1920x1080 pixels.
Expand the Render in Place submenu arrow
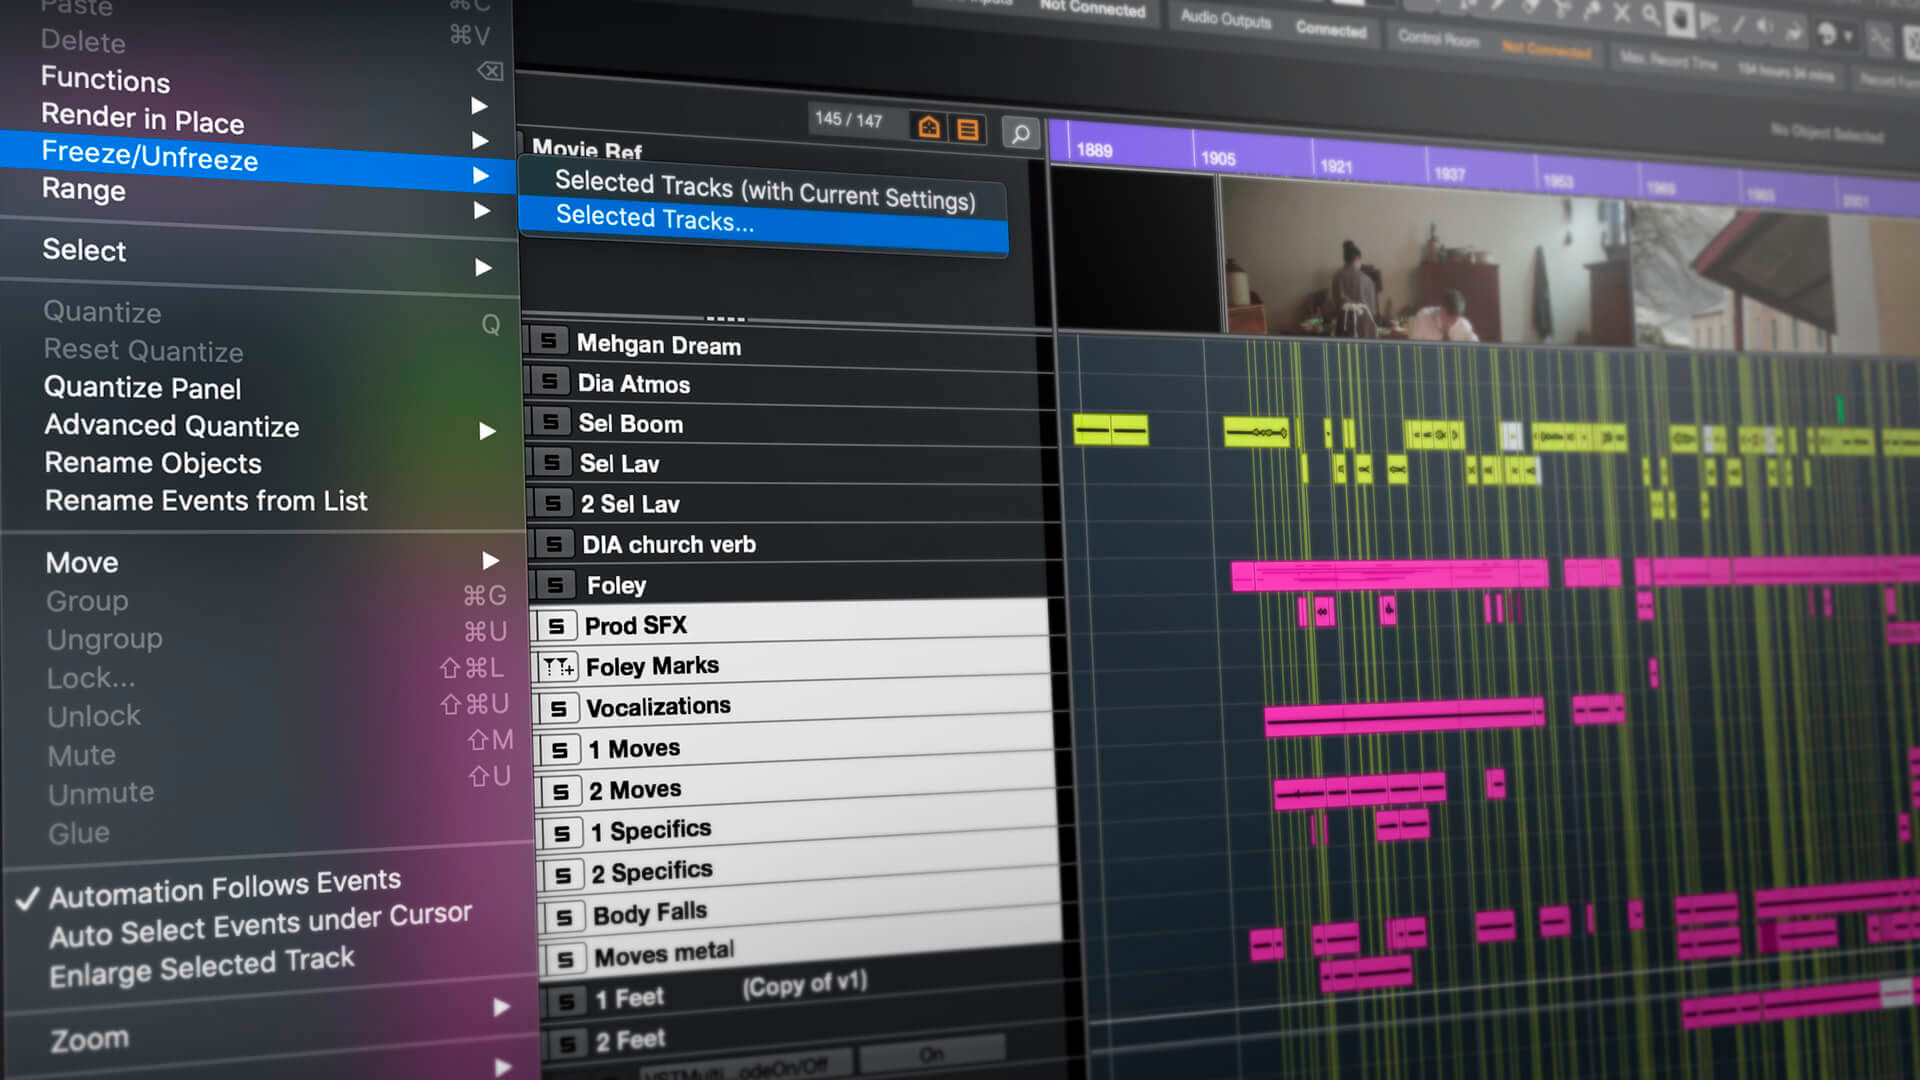pyautogui.click(x=480, y=140)
